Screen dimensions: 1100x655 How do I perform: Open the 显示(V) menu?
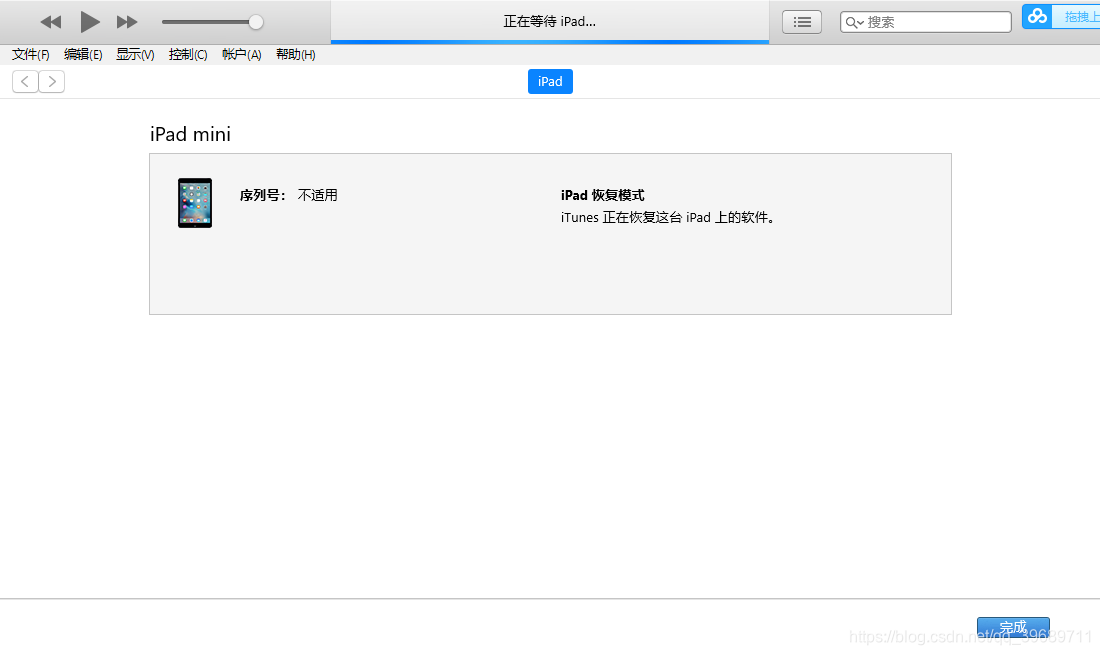135,55
